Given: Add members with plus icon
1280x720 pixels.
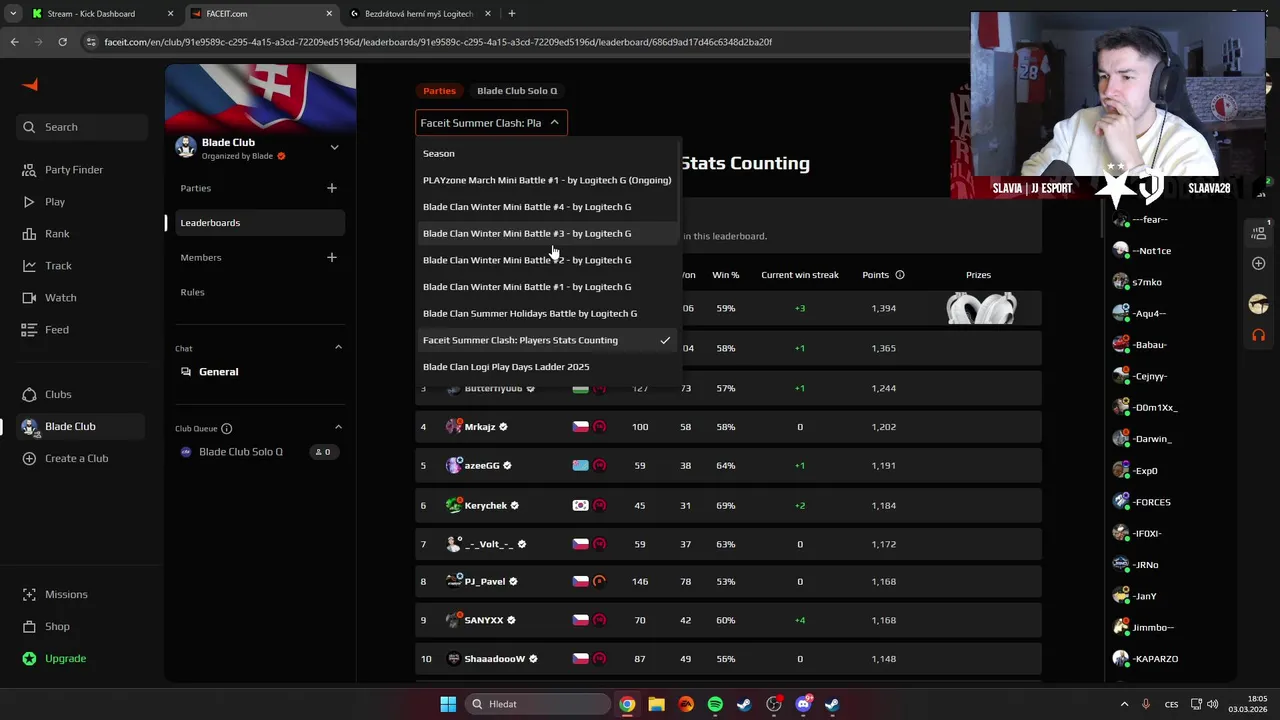Looking at the screenshot, I should 332,257.
